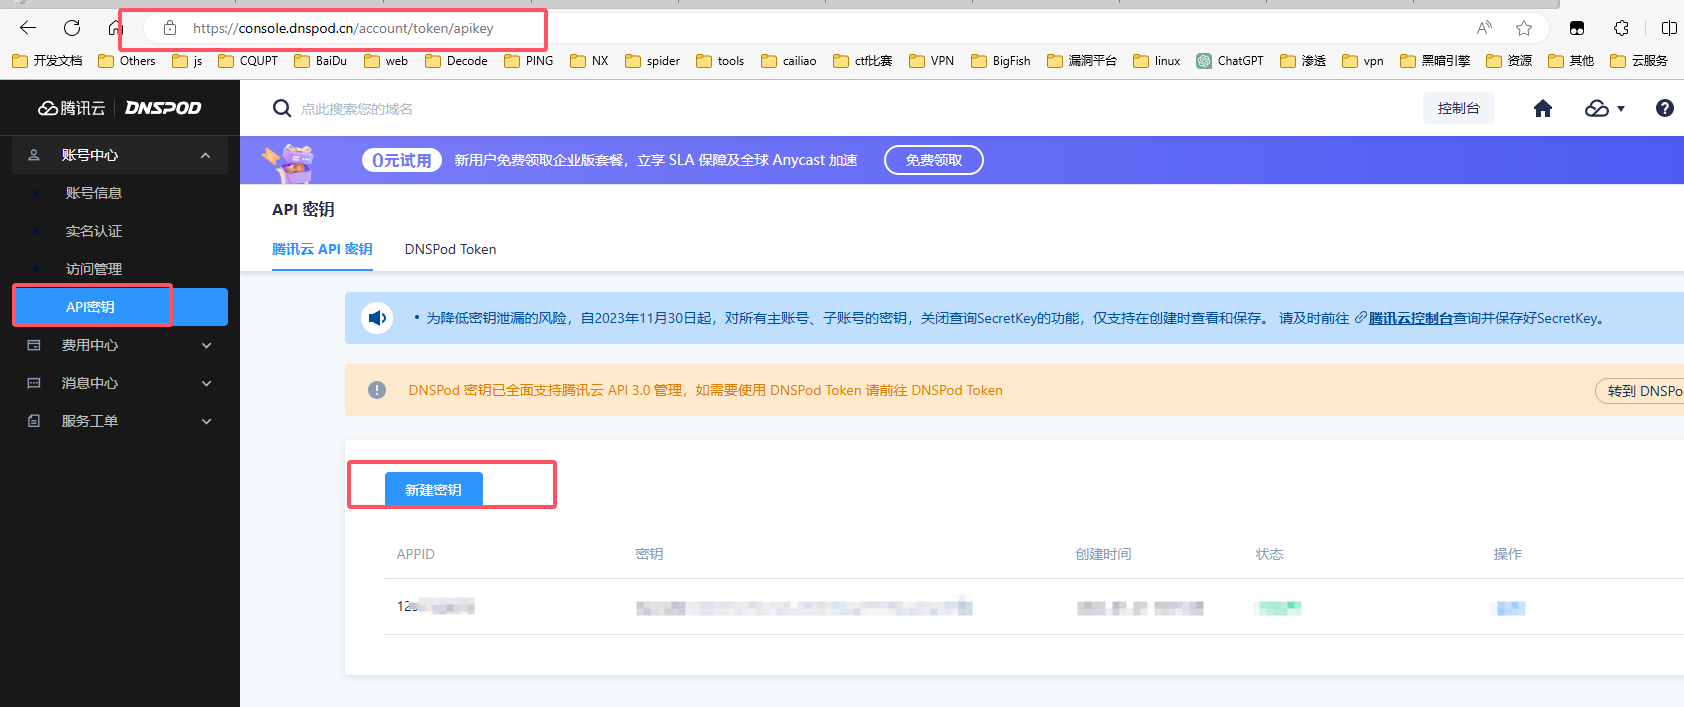Open the cloud account dropdown
This screenshot has height=707, width=1684.
tap(1604, 109)
